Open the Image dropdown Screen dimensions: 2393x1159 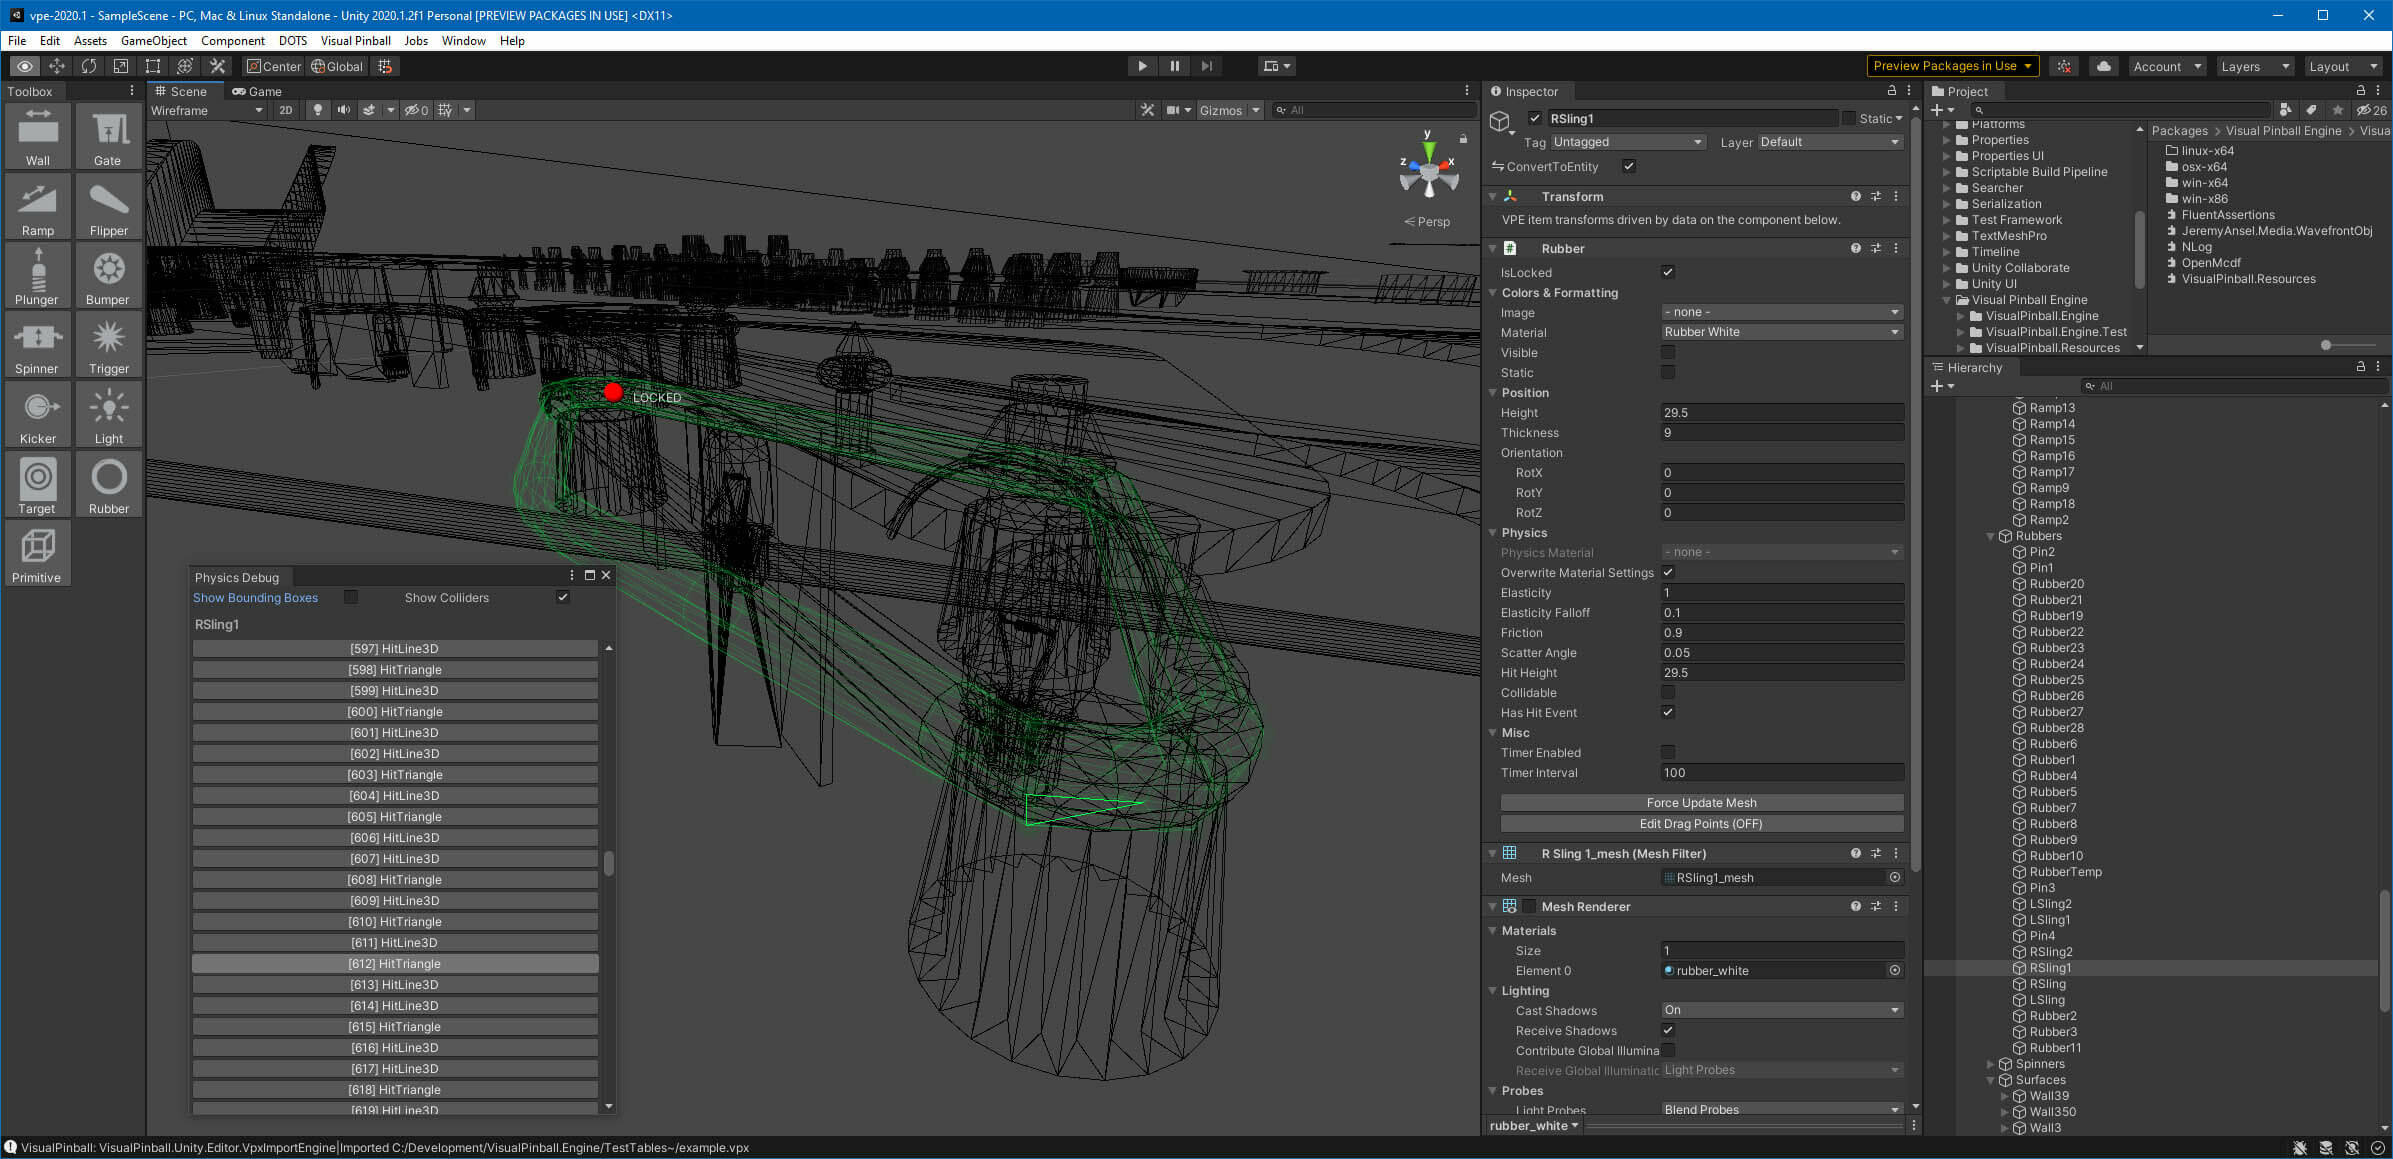pyautogui.click(x=1782, y=312)
